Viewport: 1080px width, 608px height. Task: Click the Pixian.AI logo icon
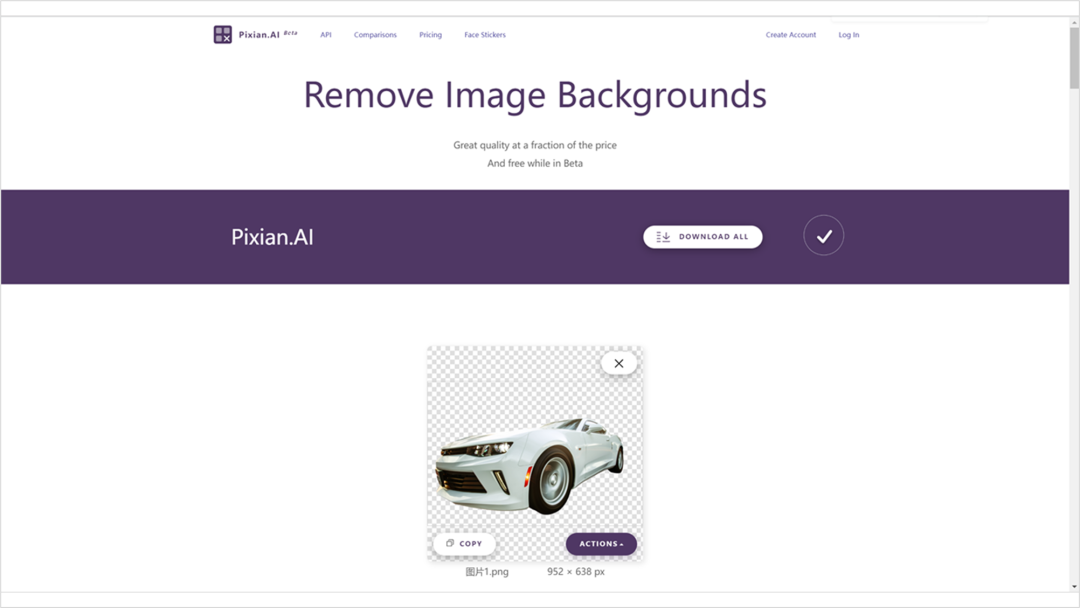click(x=222, y=34)
